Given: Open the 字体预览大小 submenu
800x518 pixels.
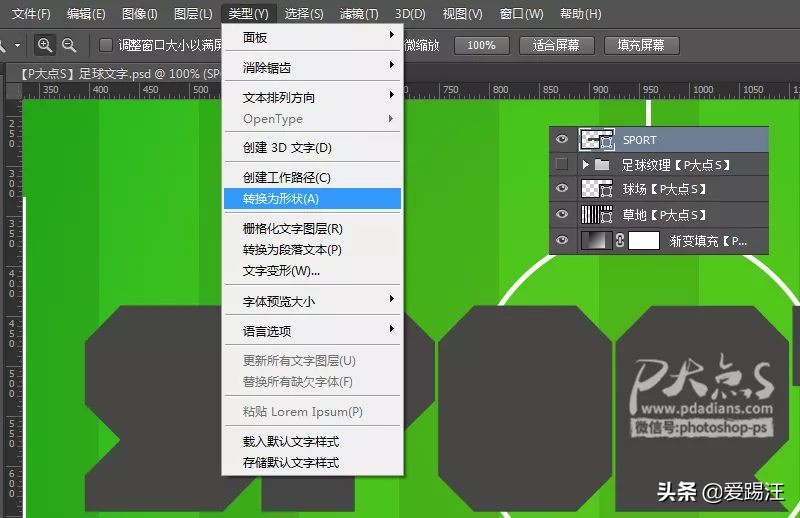Looking at the screenshot, I should tap(312, 301).
